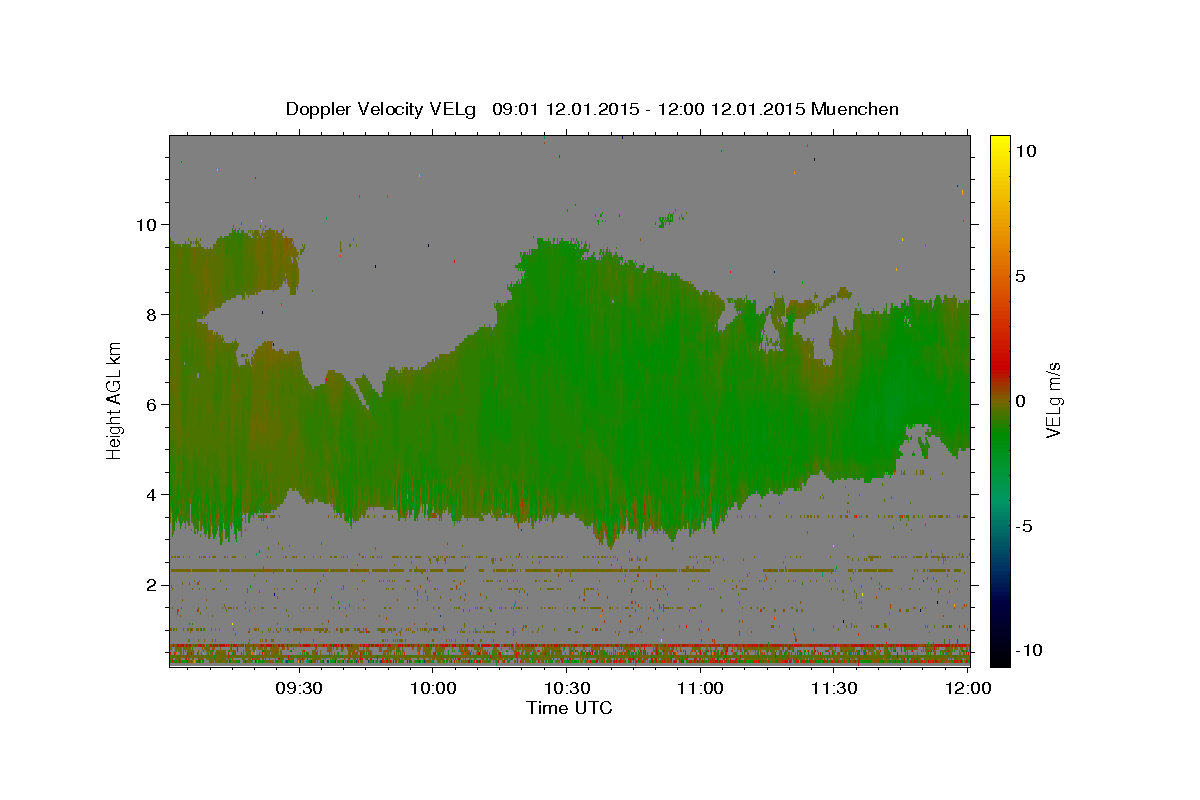Select the 11:00 time tick label
Screen dimensions: 1200x800
pos(700,688)
